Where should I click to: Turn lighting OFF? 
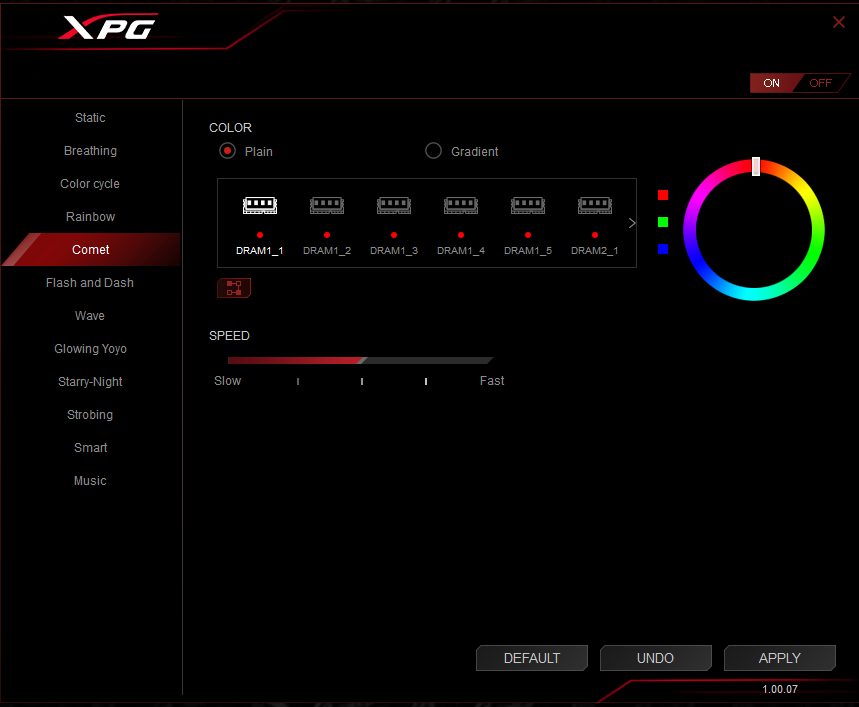pyautogui.click(x=820, y=83)
